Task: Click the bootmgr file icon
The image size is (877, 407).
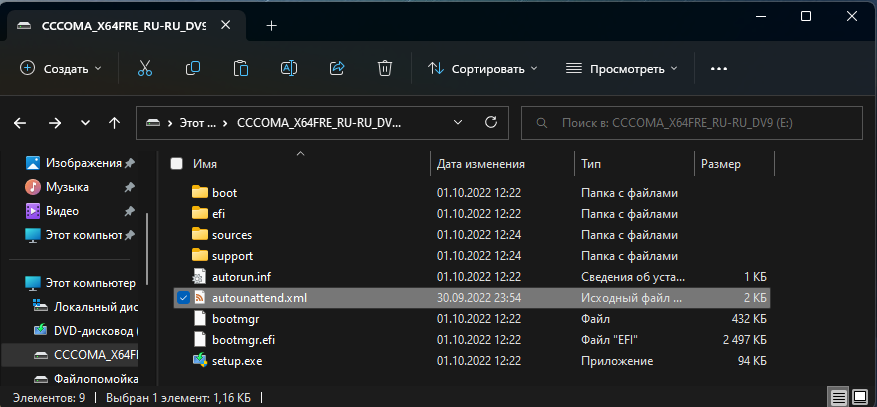Action: [x=200, y=319]
